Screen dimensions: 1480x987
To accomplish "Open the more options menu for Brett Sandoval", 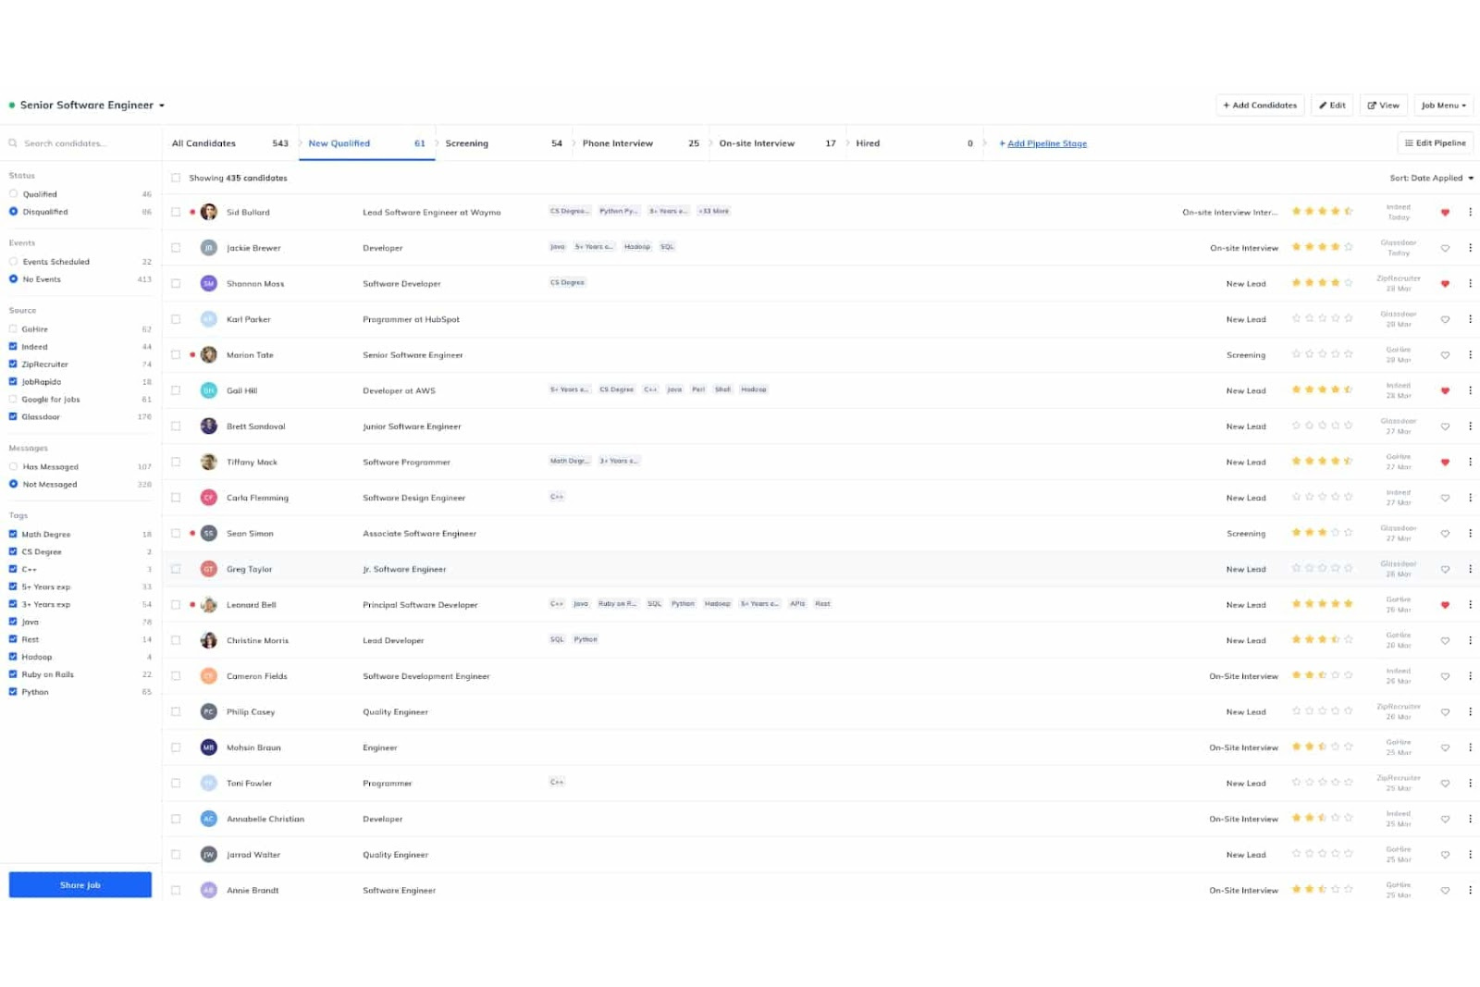I will click(x=1470, y=426).
